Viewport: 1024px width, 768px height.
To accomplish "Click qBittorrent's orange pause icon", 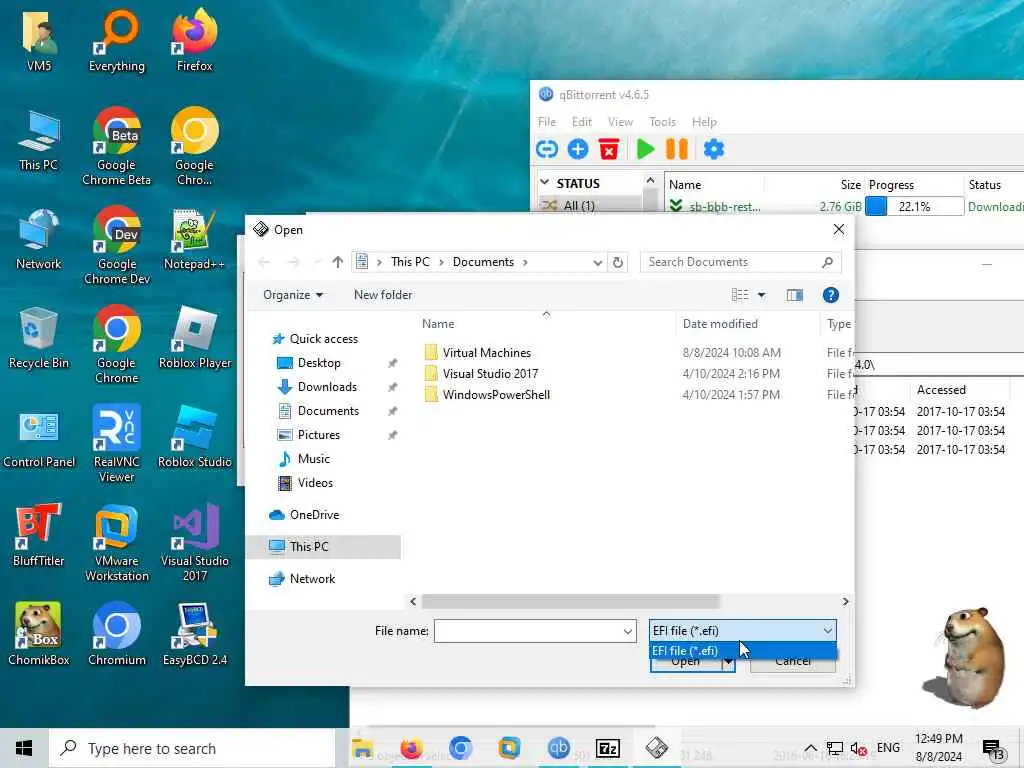I will click(677, 150).
